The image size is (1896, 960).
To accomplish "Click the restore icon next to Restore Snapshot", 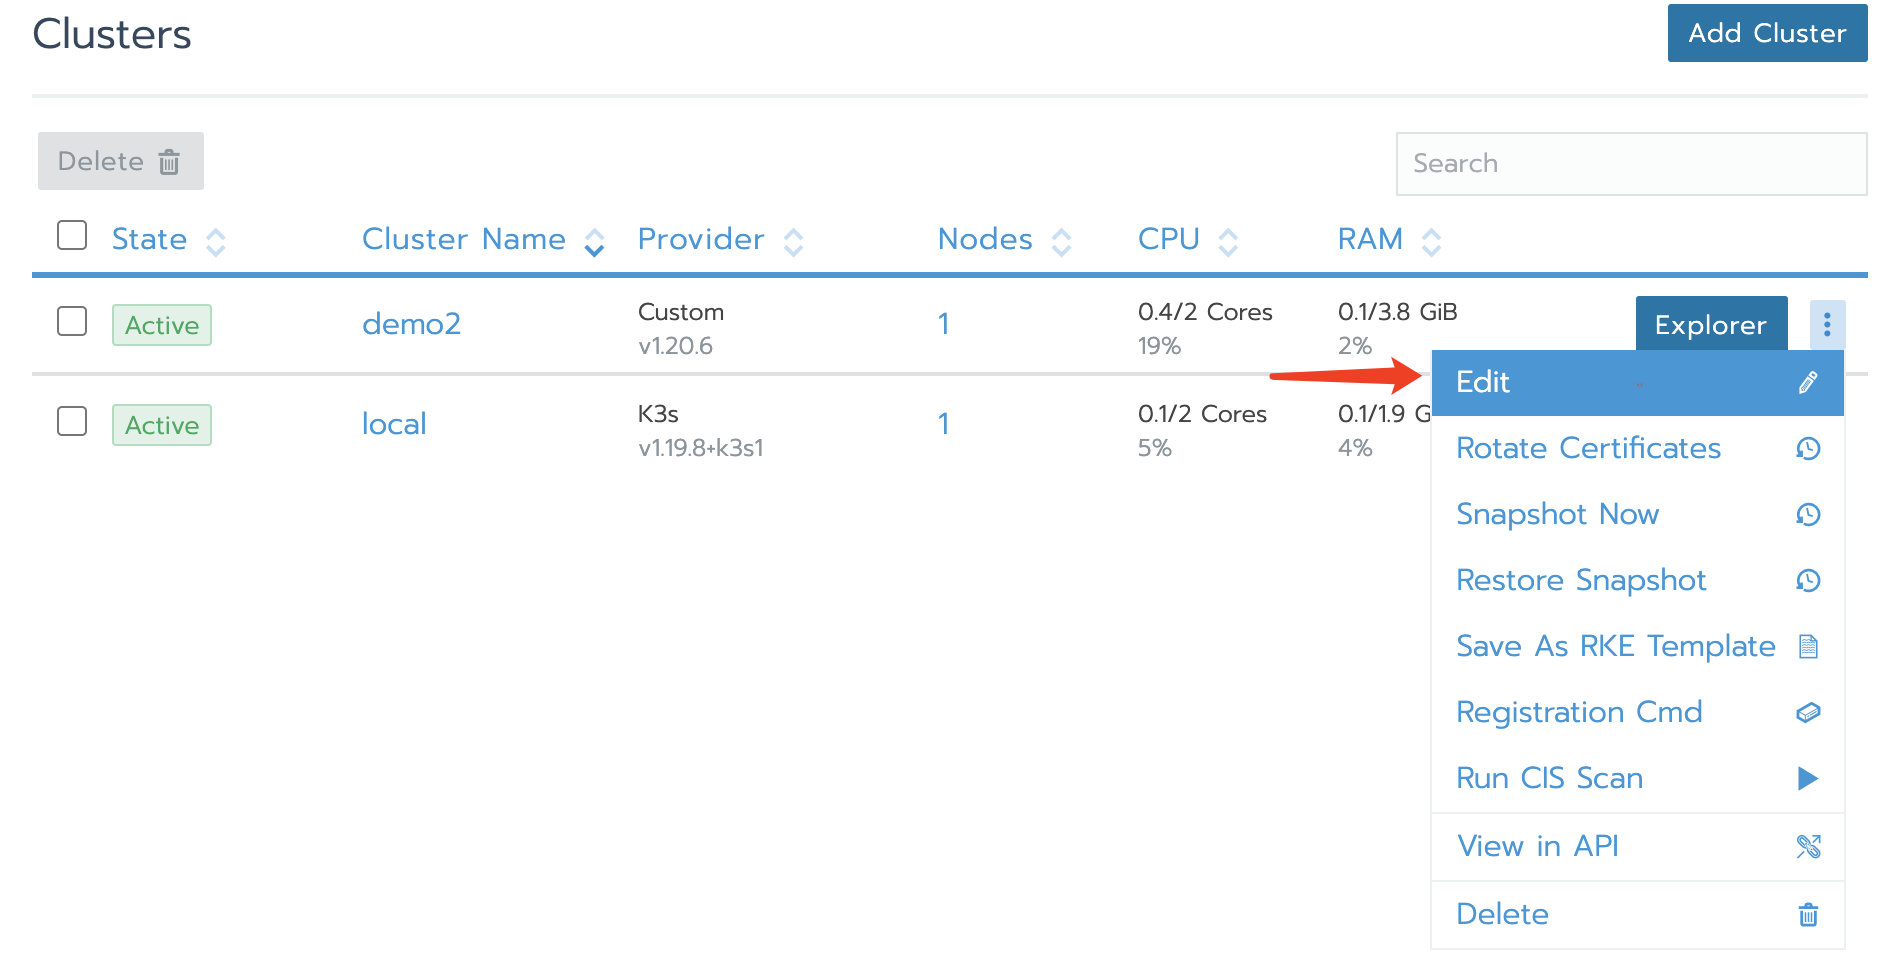I will click(x=1808, y=580).
